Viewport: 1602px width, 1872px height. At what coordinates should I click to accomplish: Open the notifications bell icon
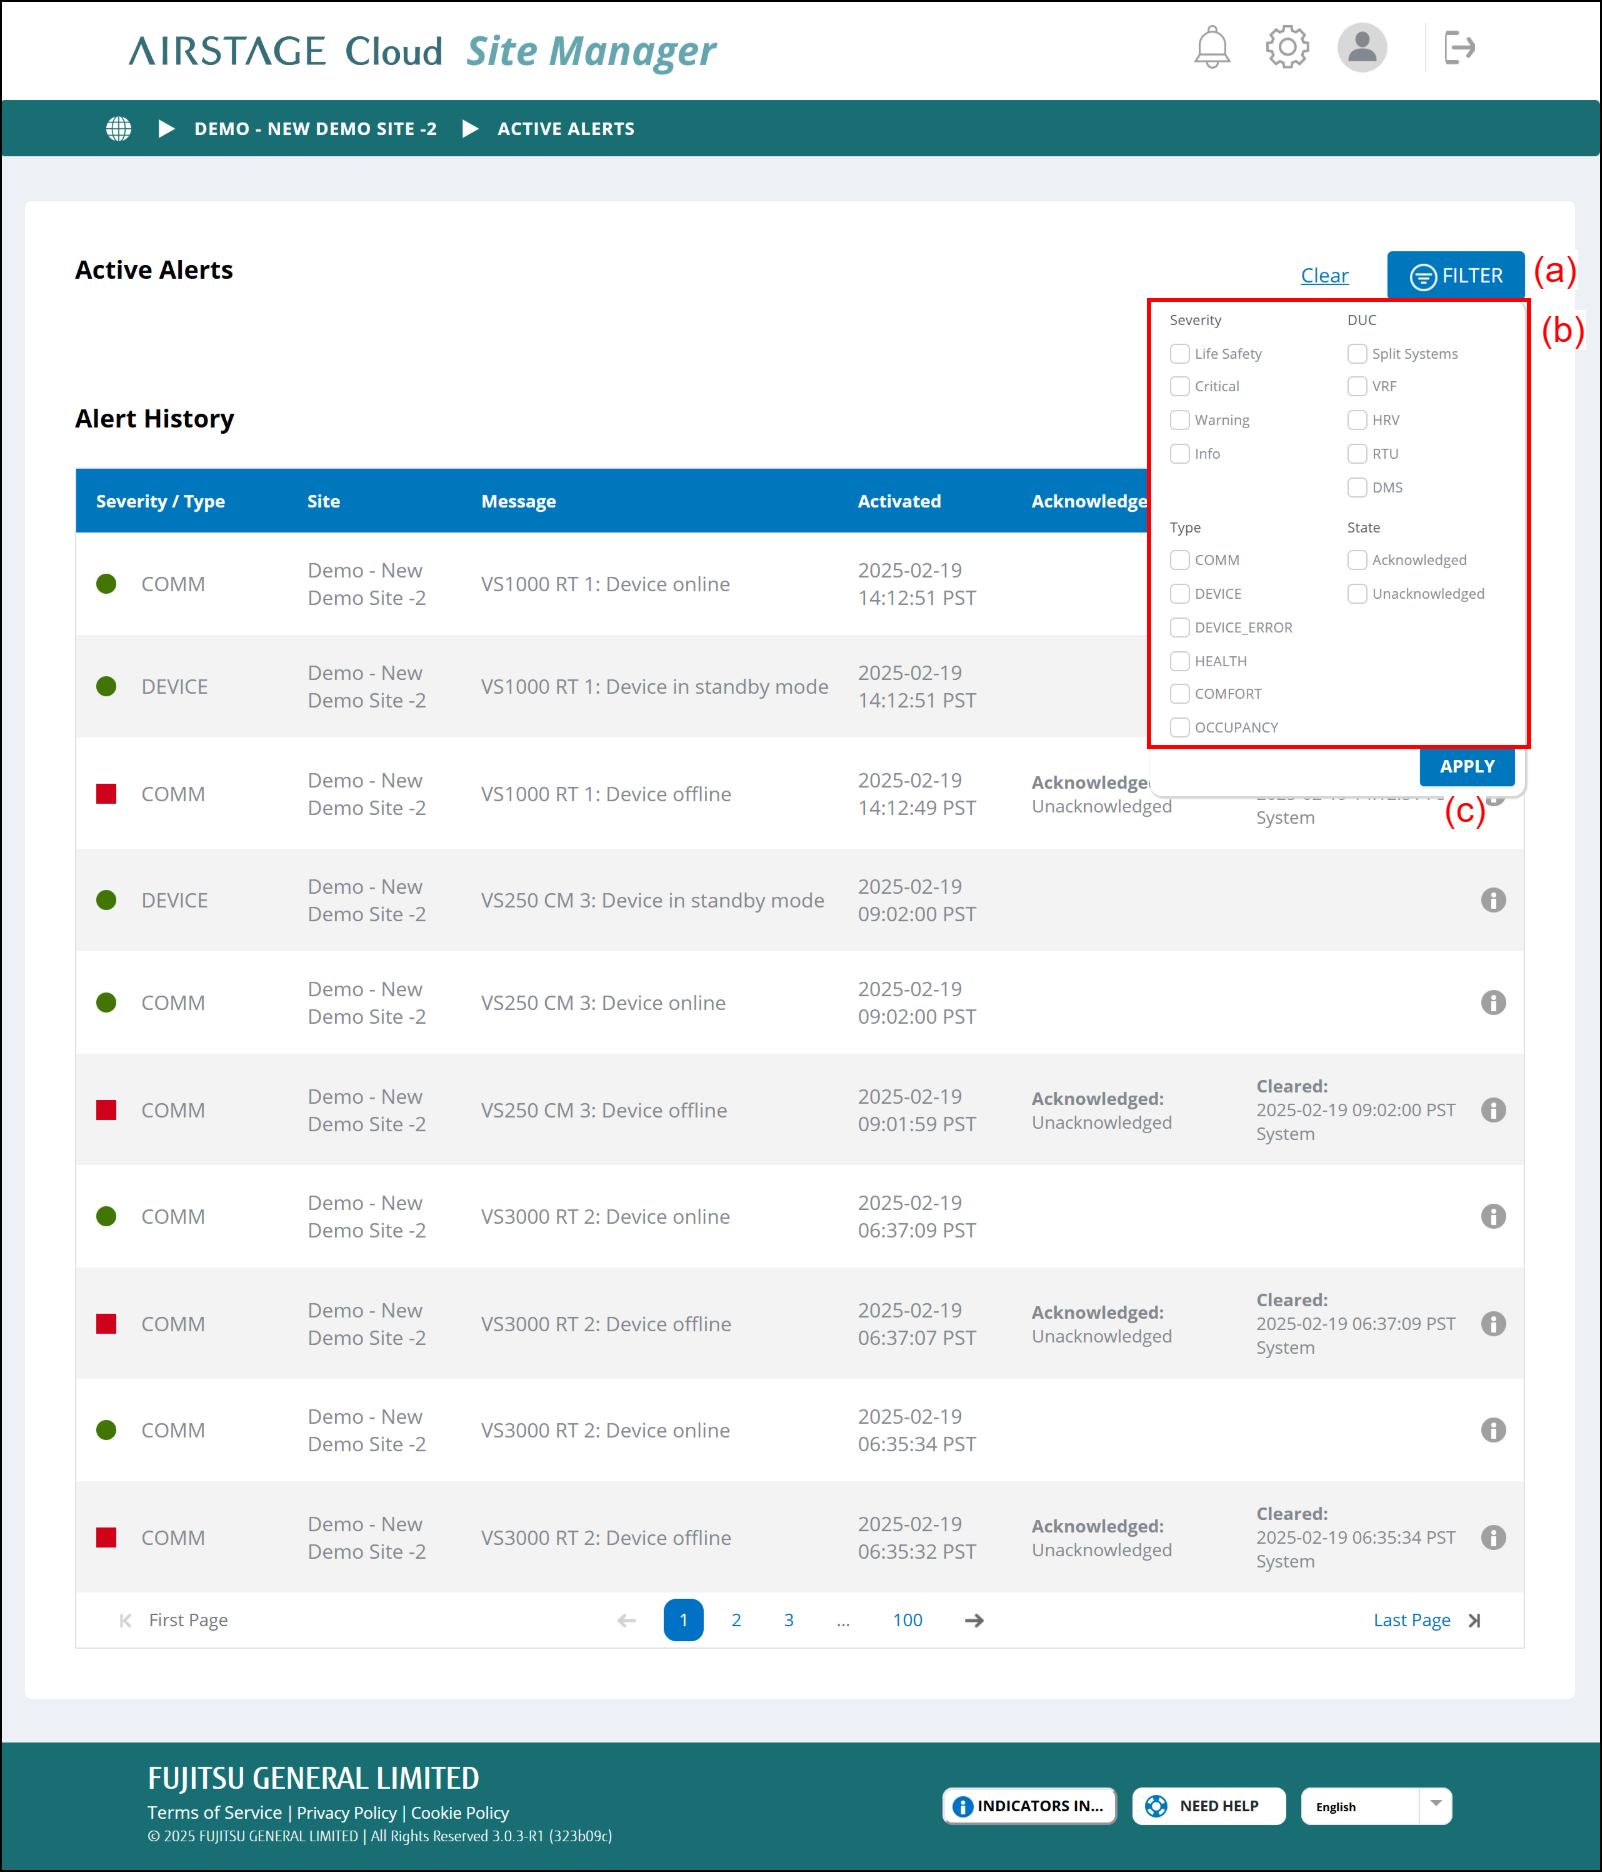click(x=1212, y=47)
